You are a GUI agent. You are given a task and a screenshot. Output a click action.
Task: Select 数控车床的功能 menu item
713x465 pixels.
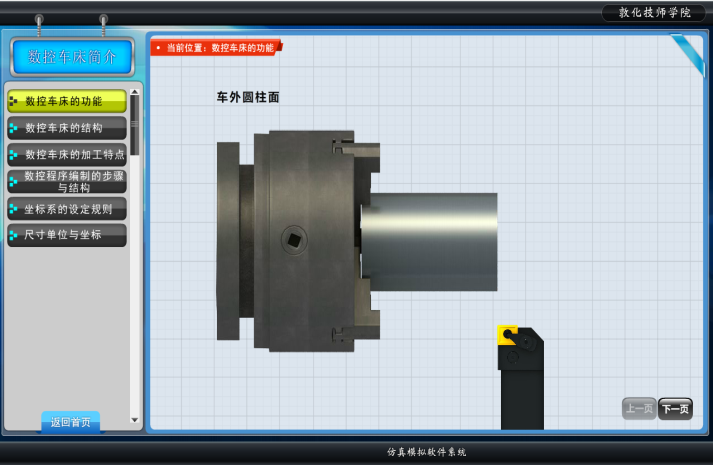(x=67, y=101)
